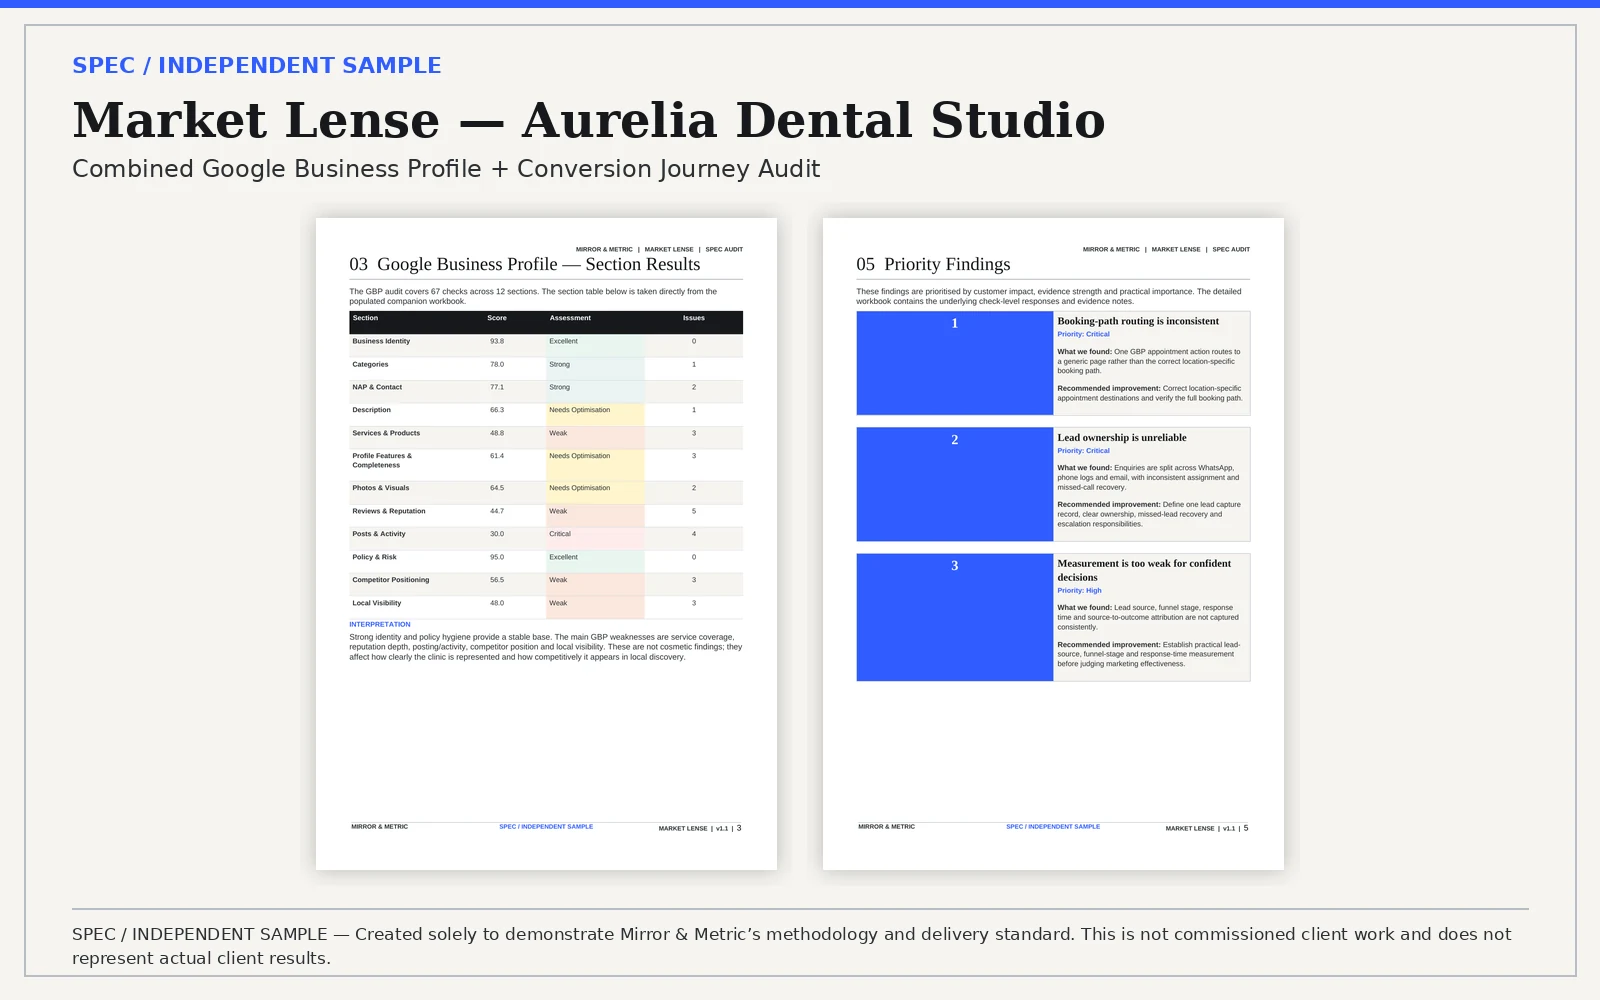Click the Policy & Risk row
Viewport: 1600px width, 1000px height.
(x=546, y=561)
